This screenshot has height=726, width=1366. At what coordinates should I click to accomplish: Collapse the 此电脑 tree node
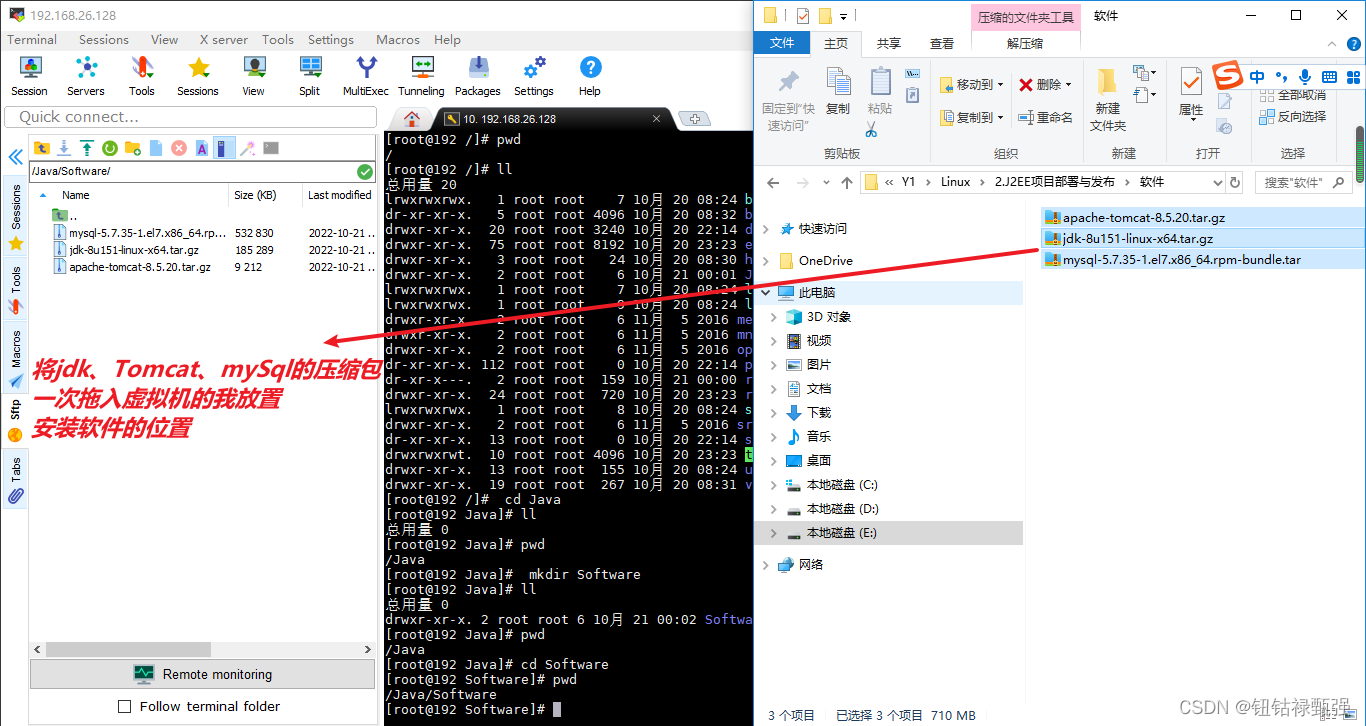tap(765, 291)
